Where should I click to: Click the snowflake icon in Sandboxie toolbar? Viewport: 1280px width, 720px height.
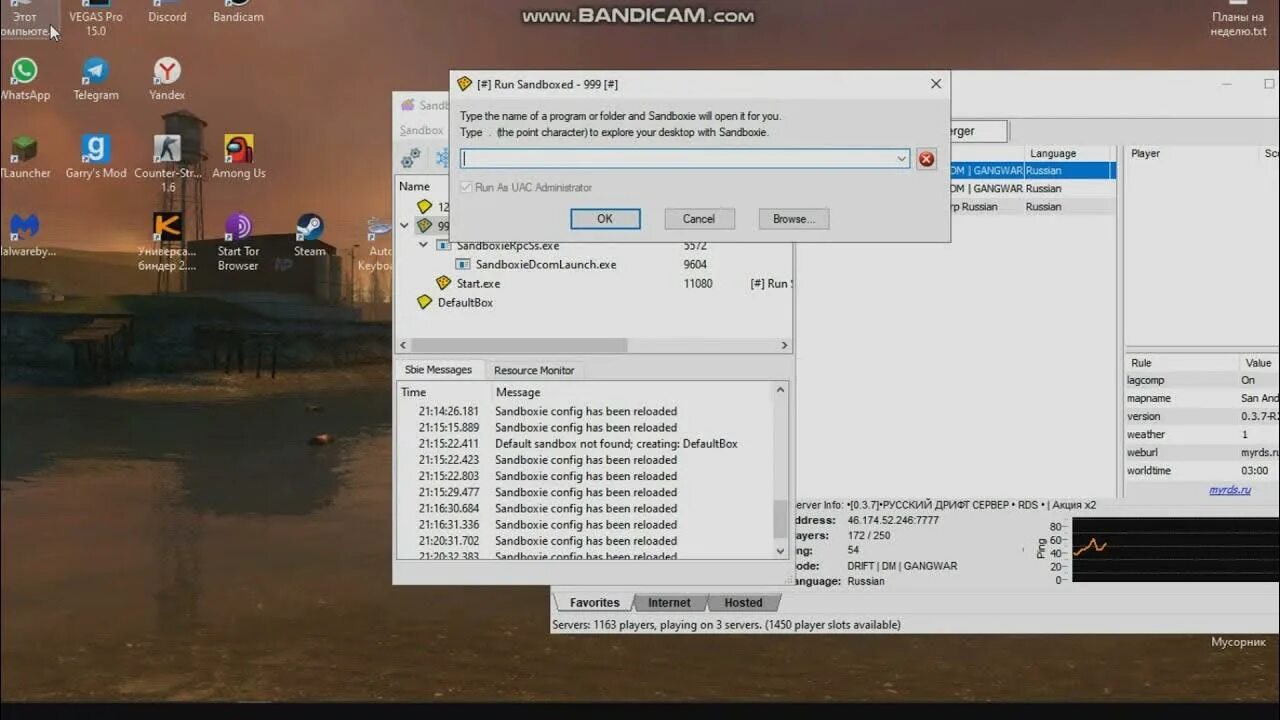point(442,158)
